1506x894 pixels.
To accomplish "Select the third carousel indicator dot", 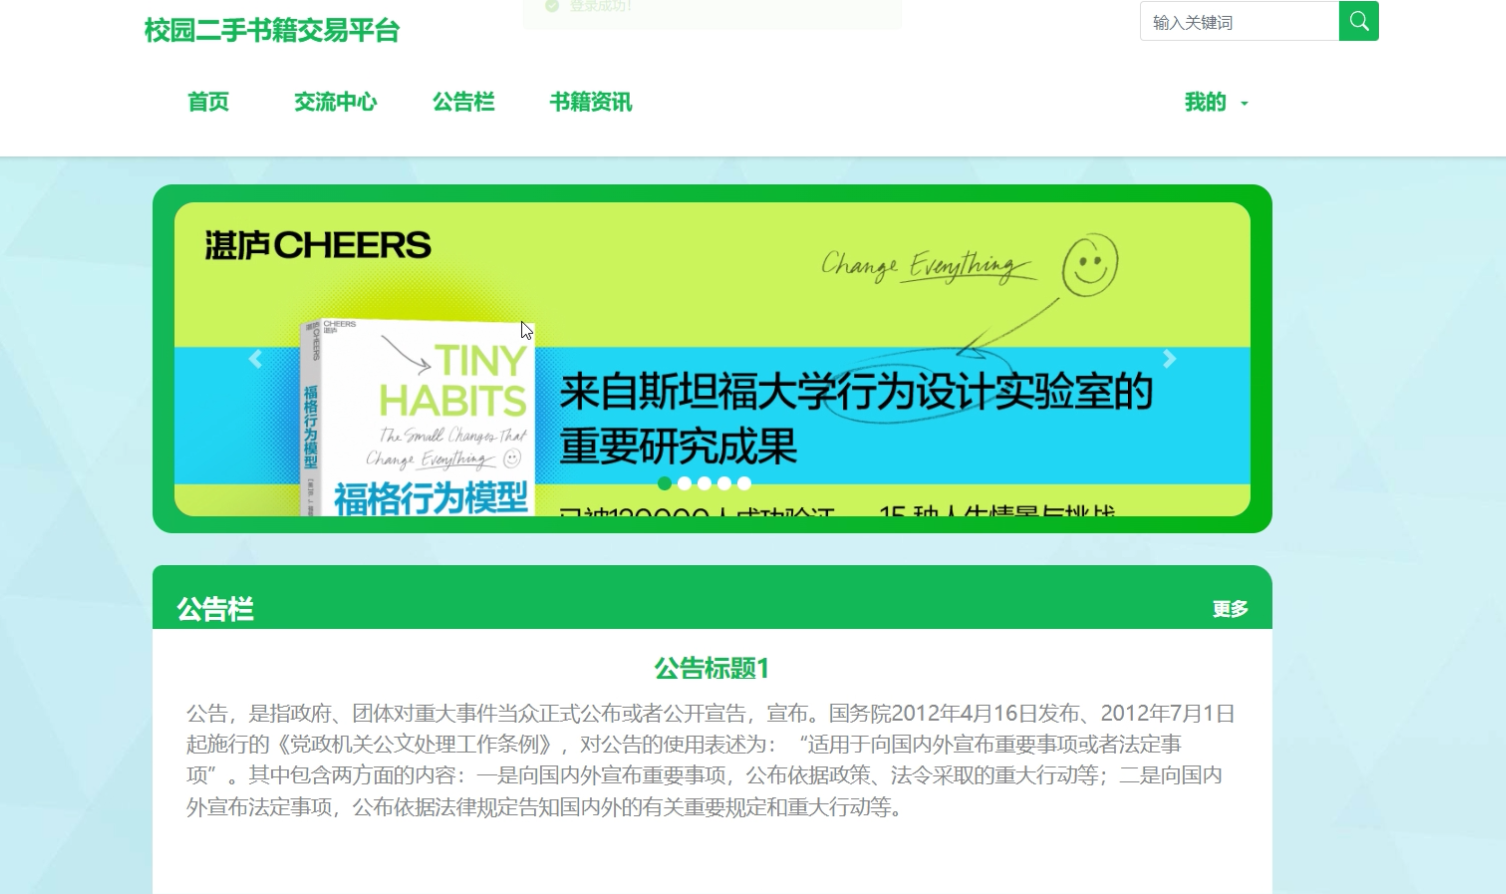I will coord(704,483).
